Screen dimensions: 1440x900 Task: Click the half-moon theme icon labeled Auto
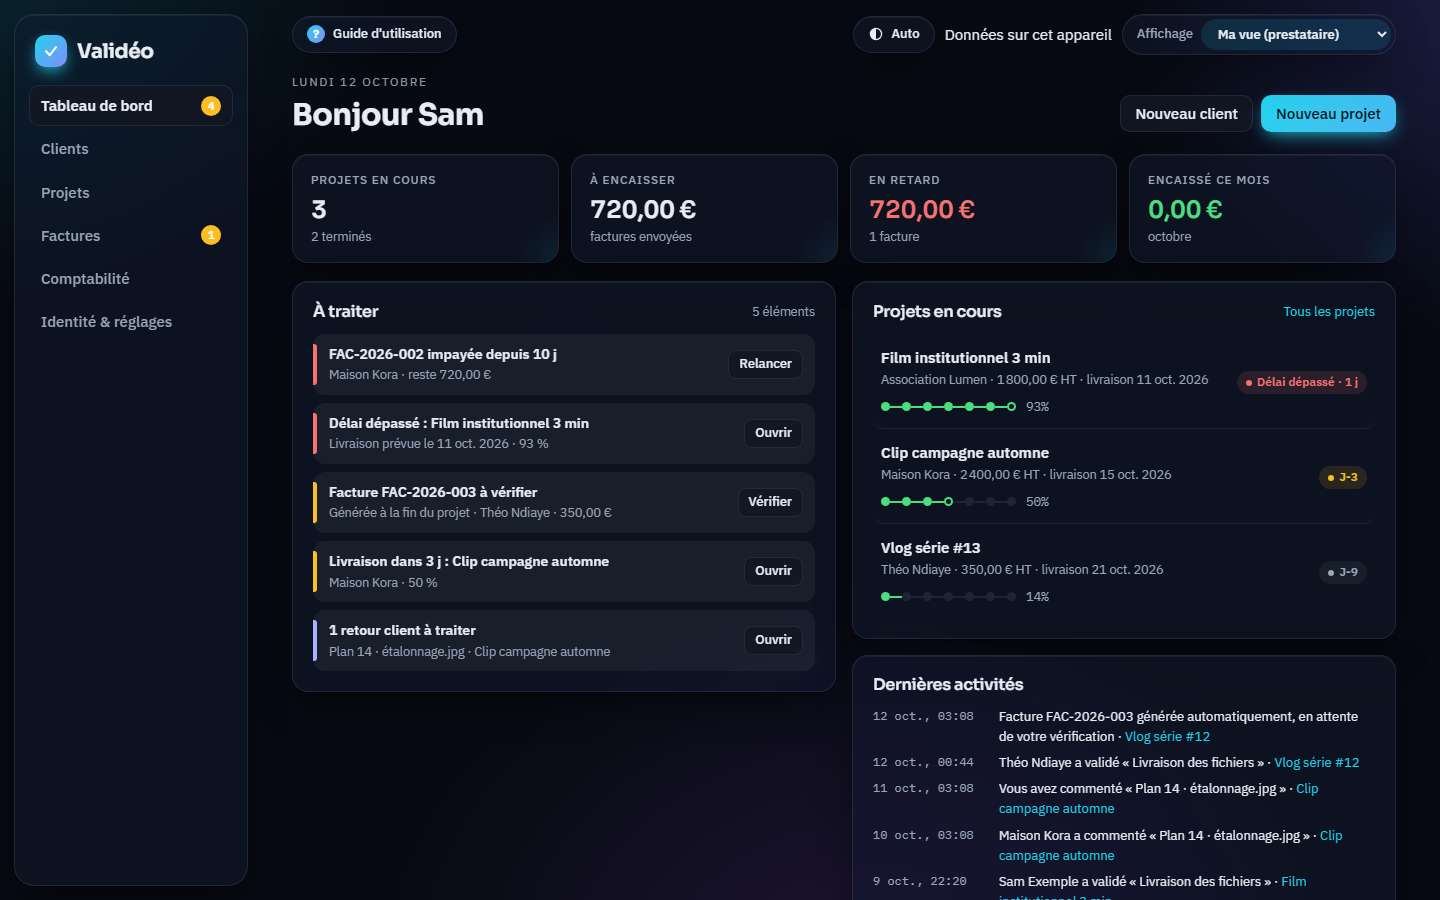[x=876, y=34]
